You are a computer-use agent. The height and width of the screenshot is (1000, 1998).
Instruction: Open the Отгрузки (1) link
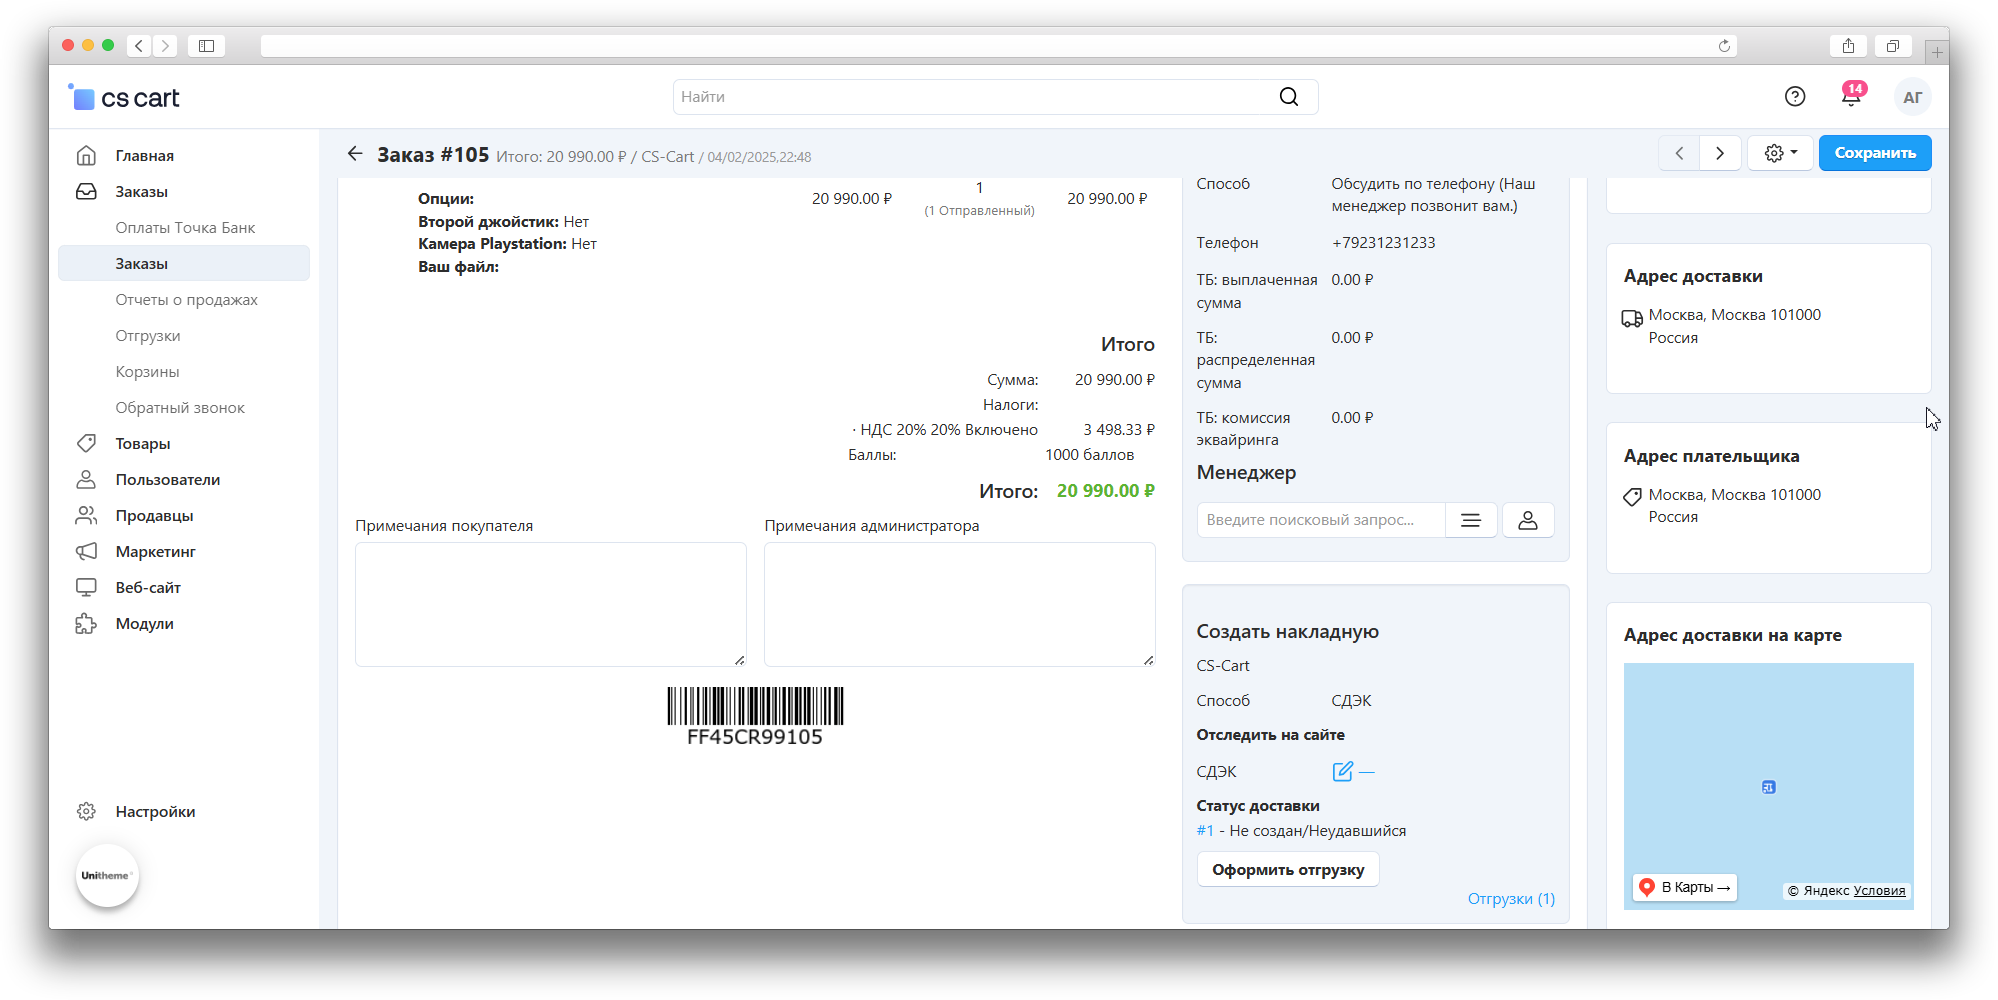(x=1511, y=899)
